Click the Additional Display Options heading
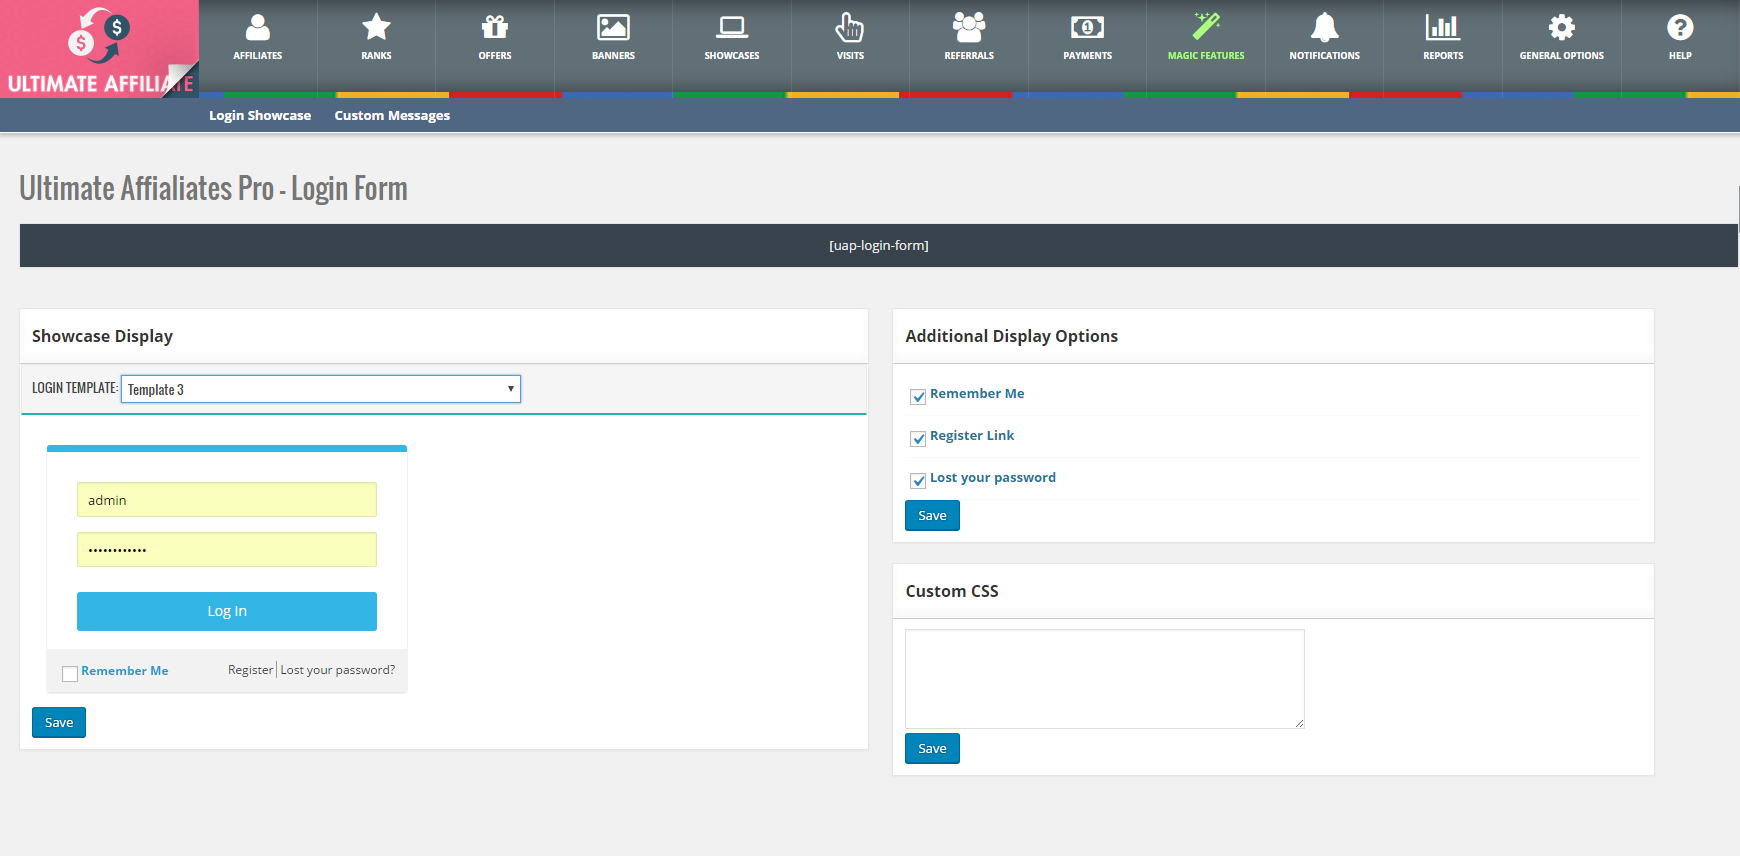The height and width of the screenshot is (856, 1740). [1012, 336]
